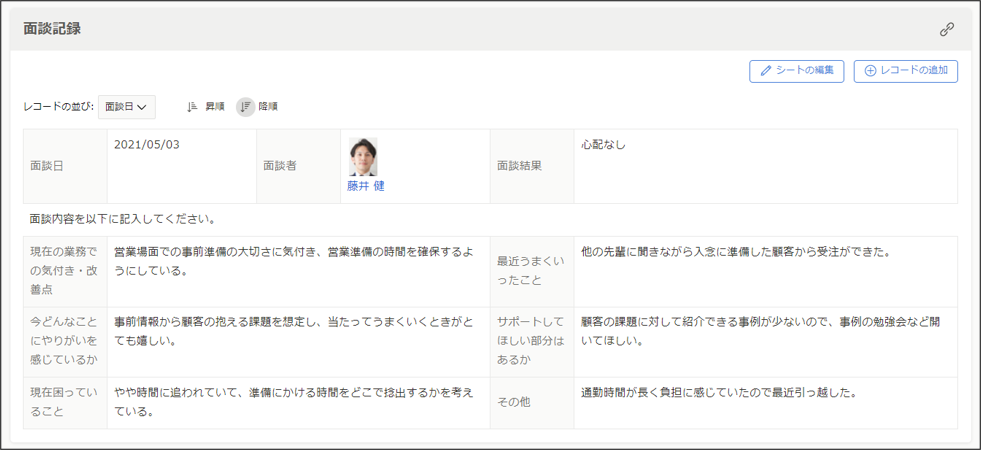This screenshot has width=981, height=450.
Task: Click the text starting 通勤時間が長く
Action: pyautogui.click(x=719, y=393)
